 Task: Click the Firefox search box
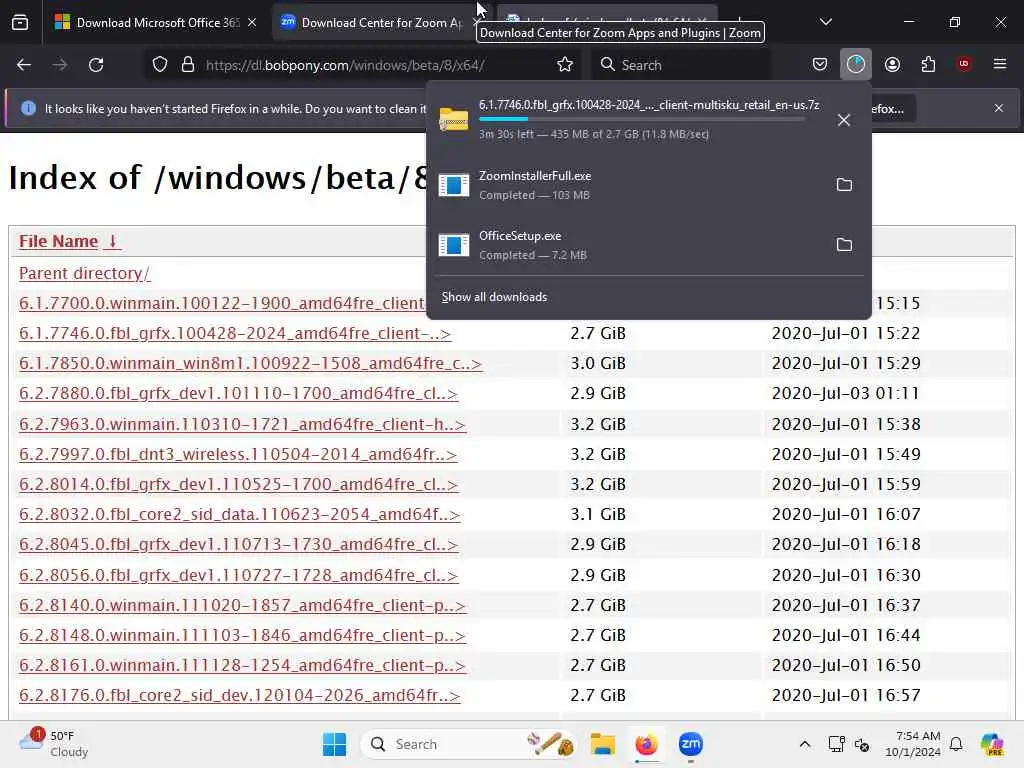point(682,65)
